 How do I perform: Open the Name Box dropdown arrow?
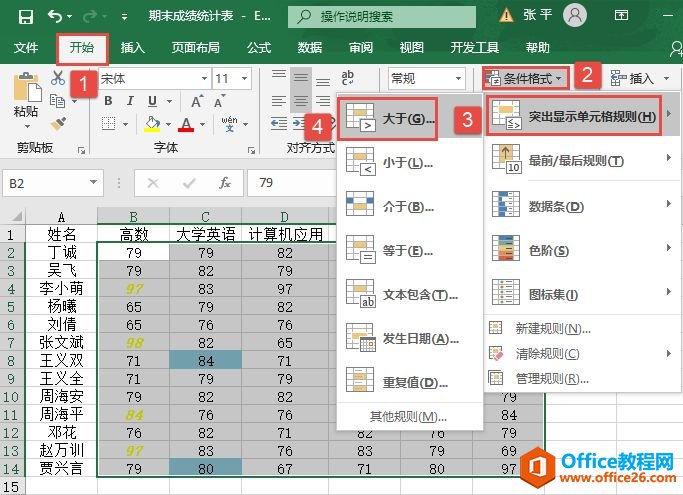(93, 182)
